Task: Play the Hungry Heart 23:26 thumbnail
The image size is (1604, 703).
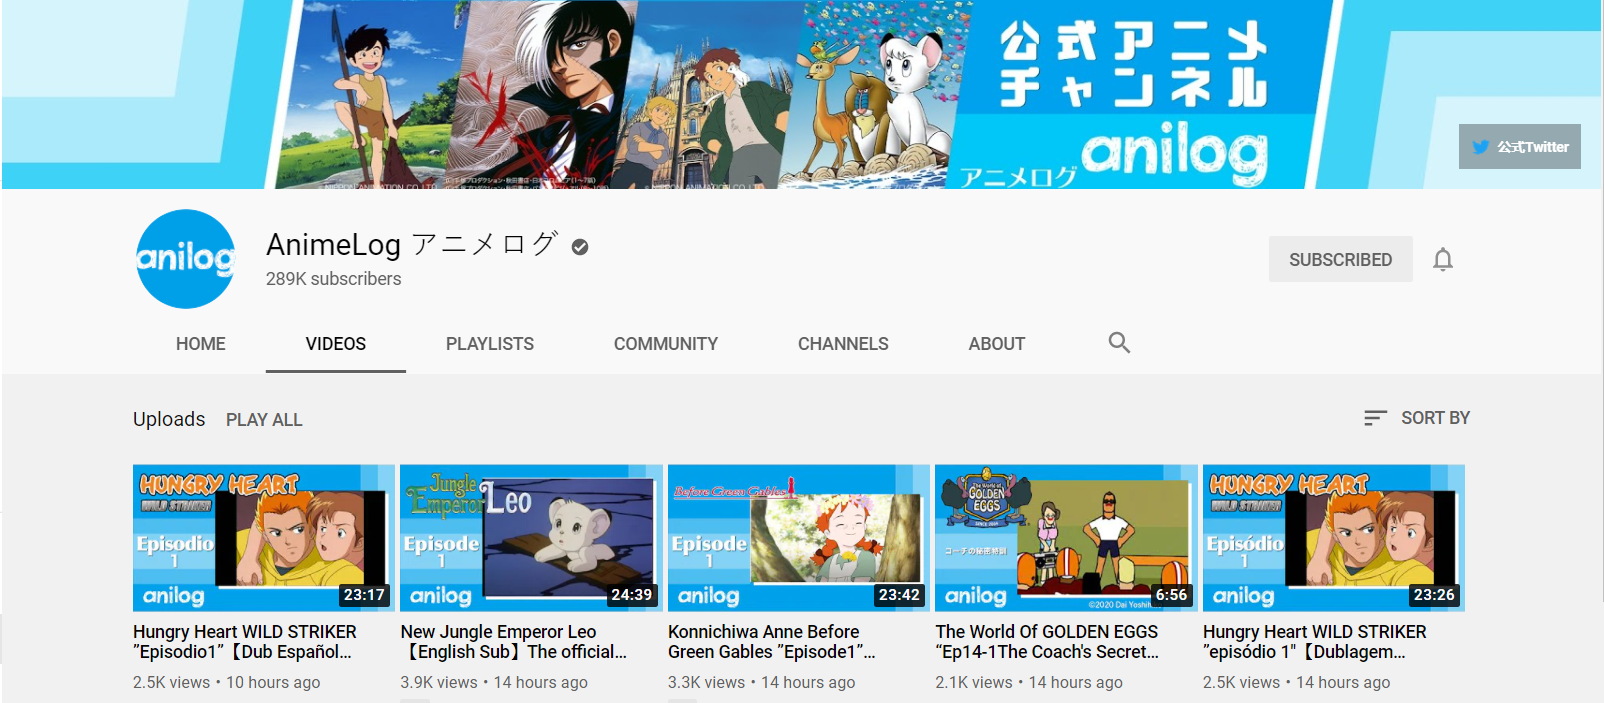Action: tap(1334, 538)
